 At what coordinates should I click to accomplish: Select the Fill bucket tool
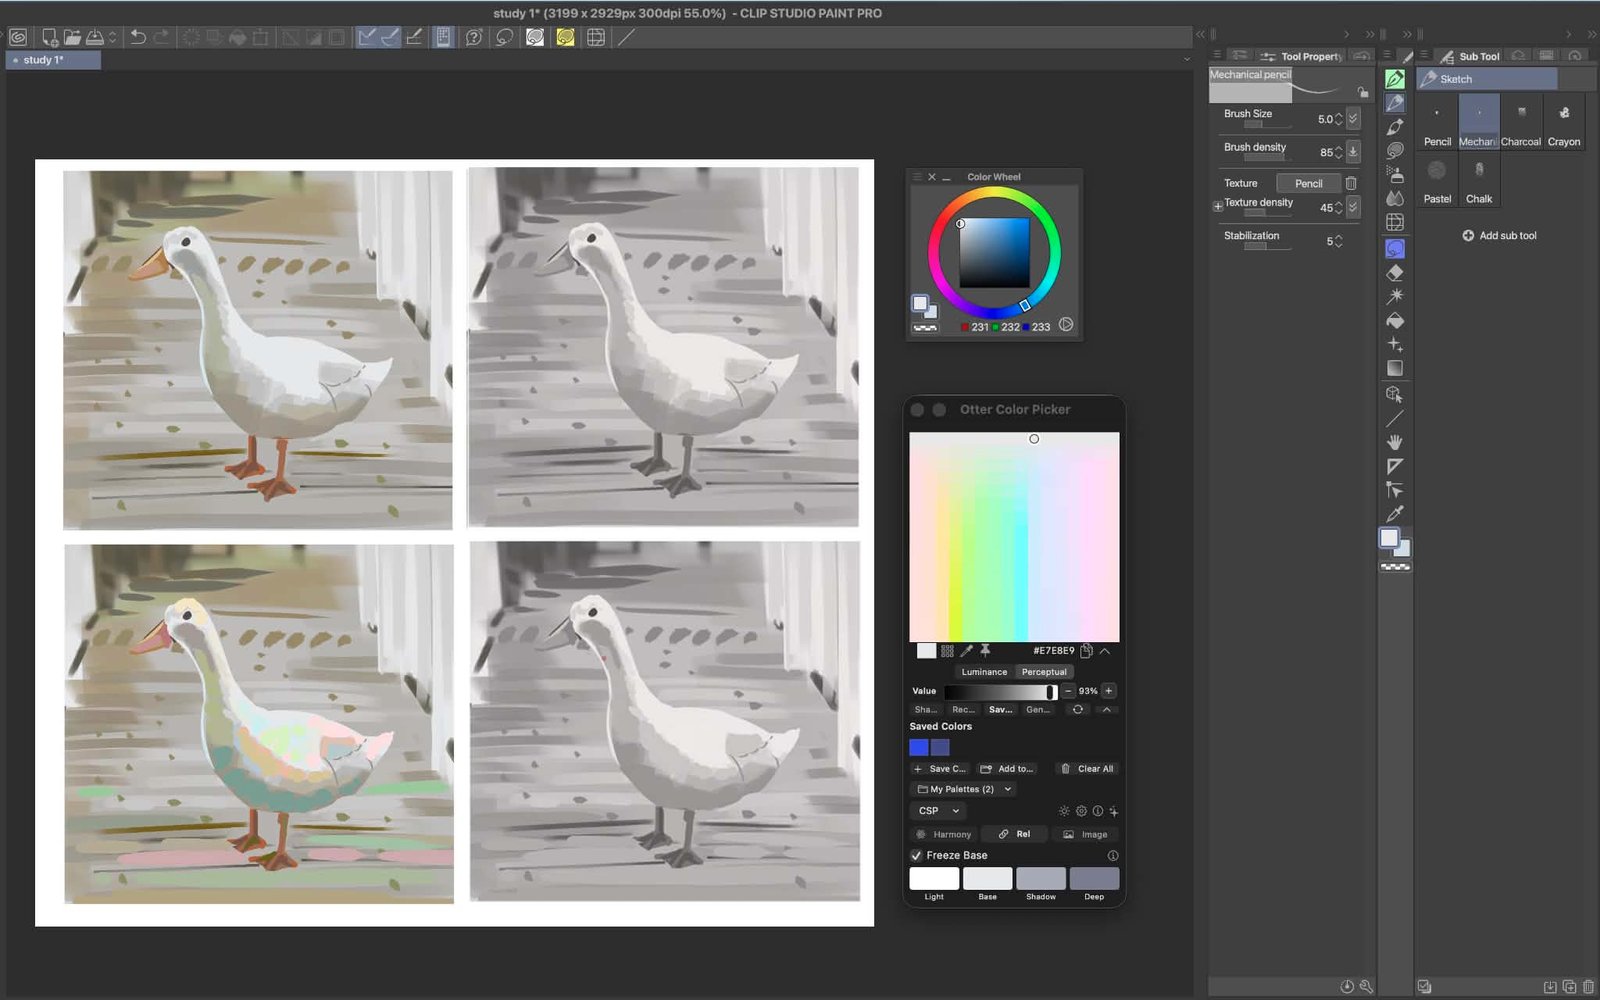[1395, 320]
